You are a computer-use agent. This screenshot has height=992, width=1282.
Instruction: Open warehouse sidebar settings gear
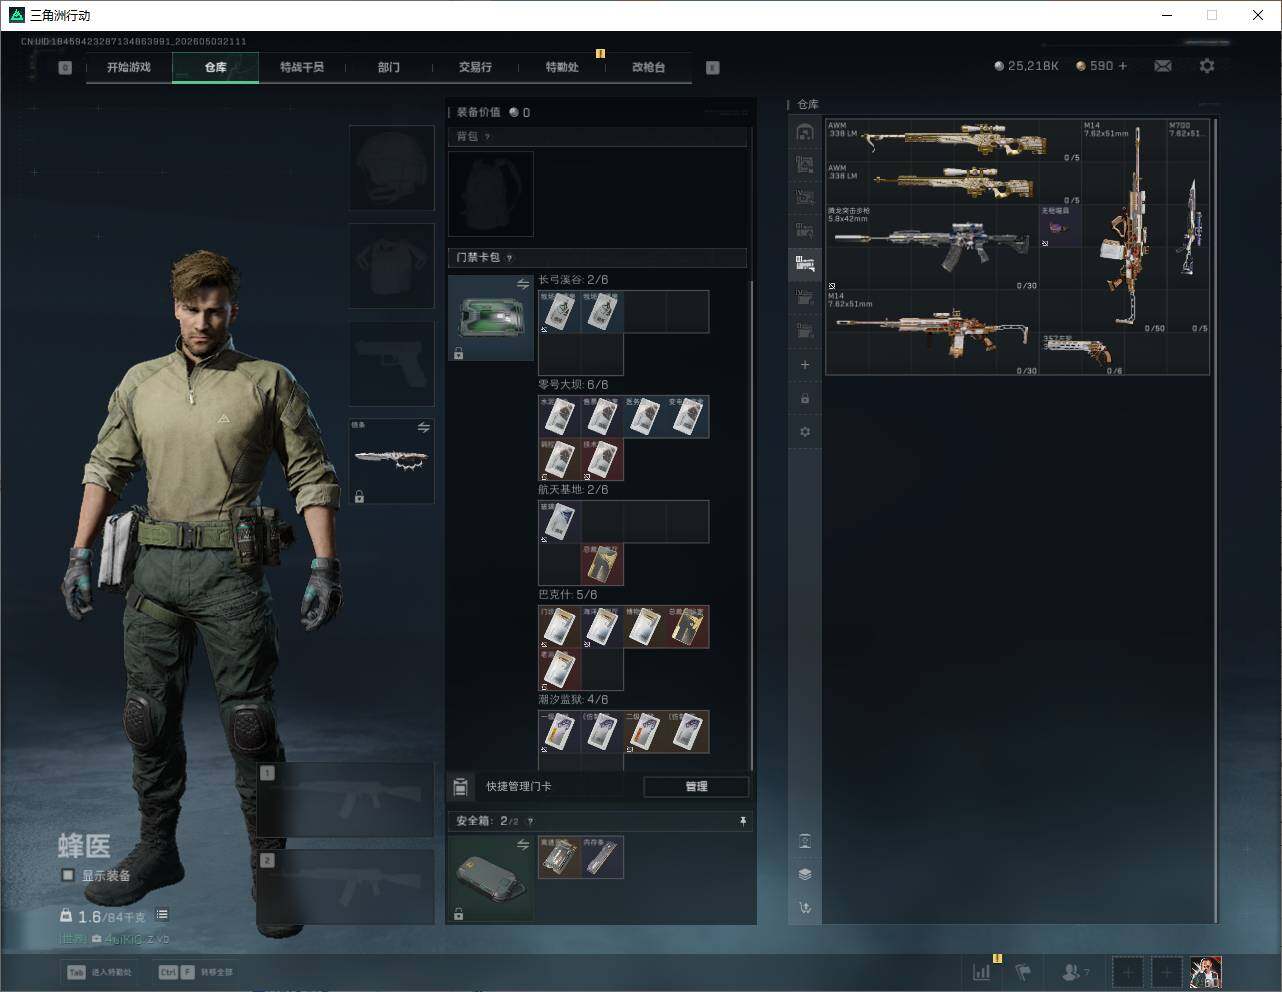[805, 432]
